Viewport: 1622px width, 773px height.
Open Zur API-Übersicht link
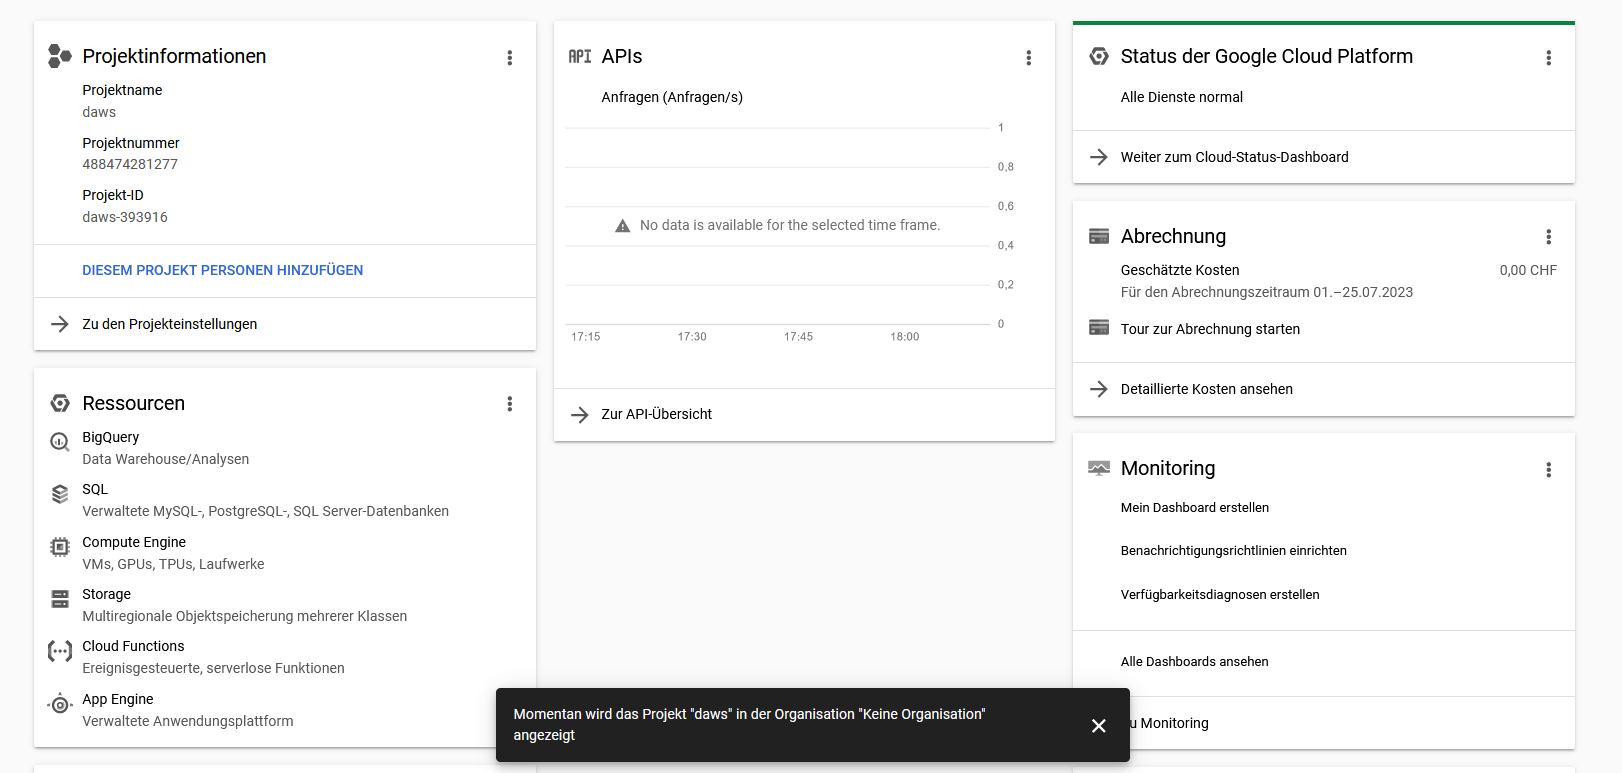pos(656,414)
